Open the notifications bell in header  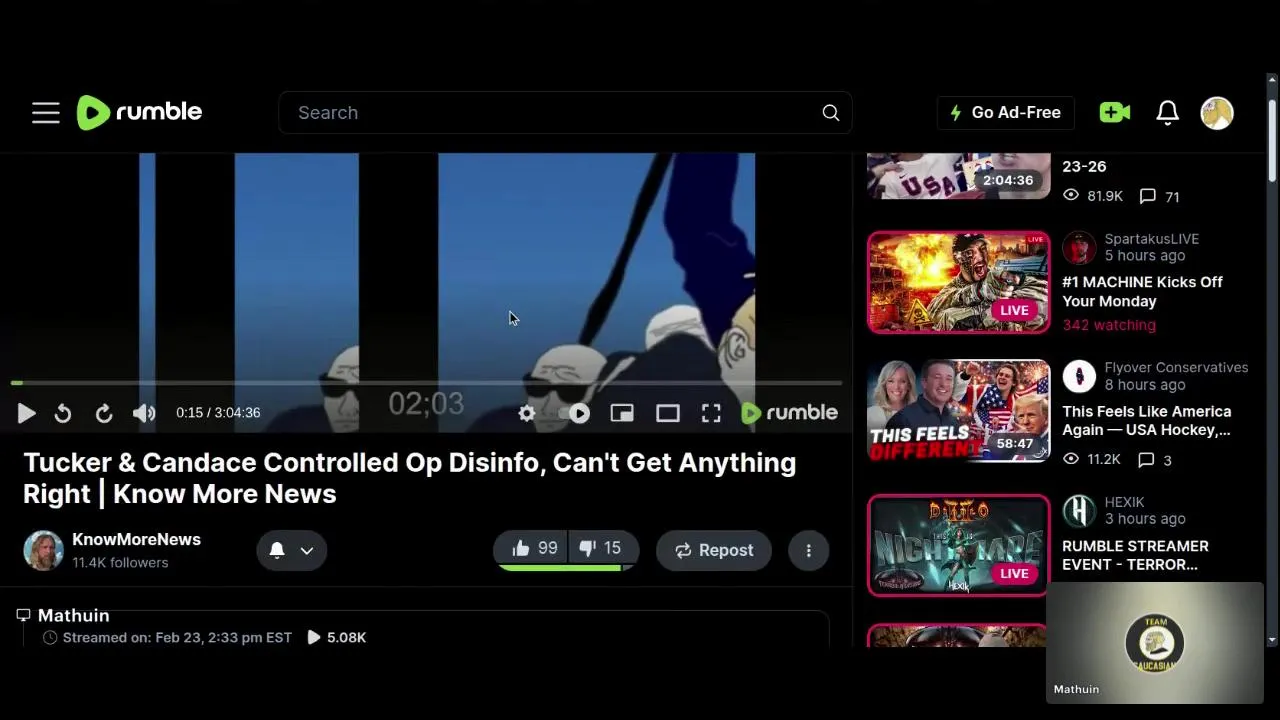(x=1167, y=113)
